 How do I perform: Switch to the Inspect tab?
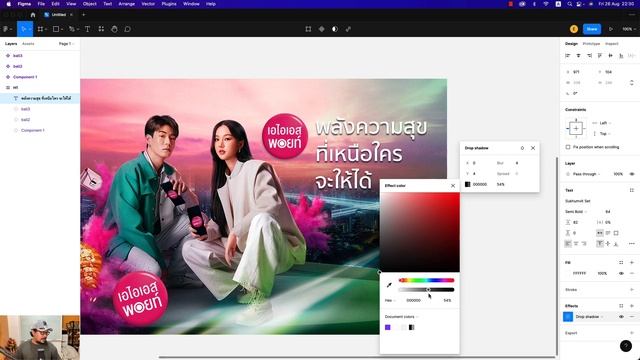pos(611,44)
